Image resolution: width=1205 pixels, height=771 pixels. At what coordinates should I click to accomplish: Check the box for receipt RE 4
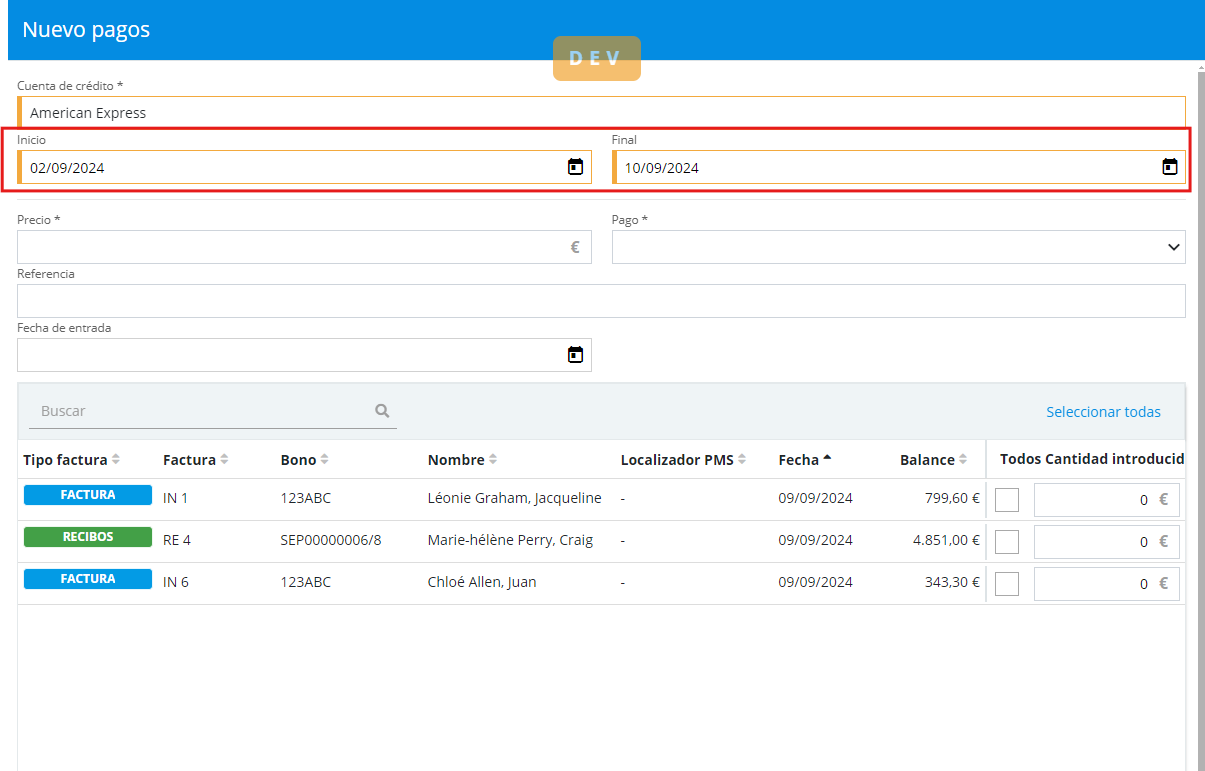pyautogui.click(x=1007, y=542)
